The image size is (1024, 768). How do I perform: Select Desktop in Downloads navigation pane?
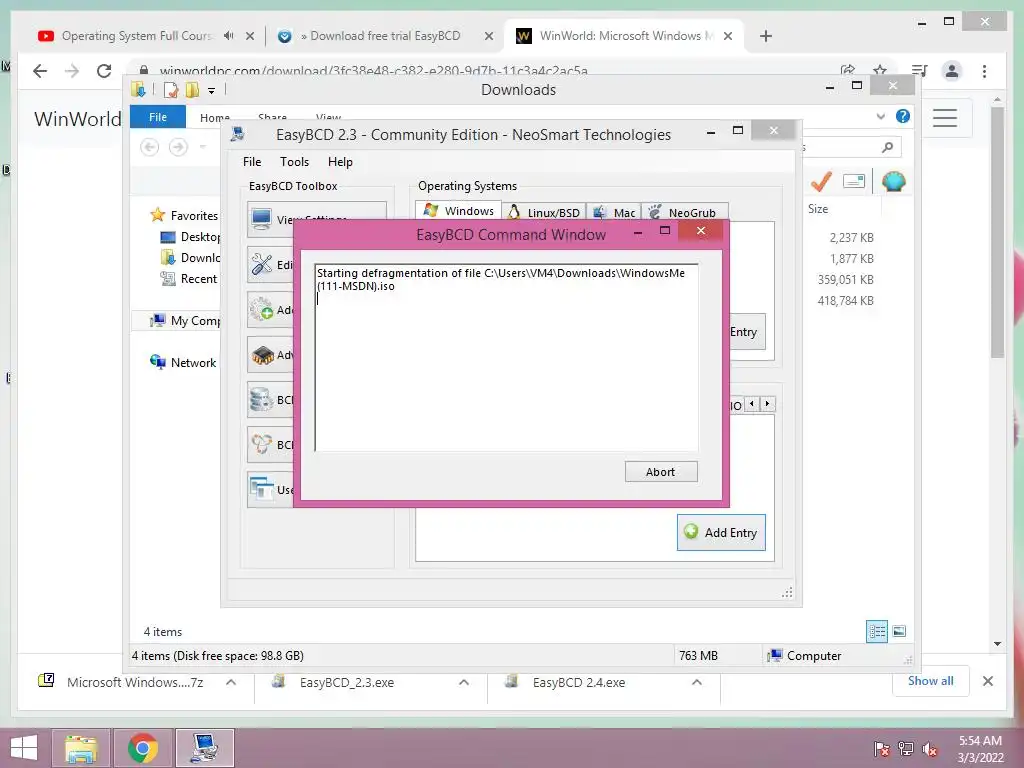(x=190, y=236)
